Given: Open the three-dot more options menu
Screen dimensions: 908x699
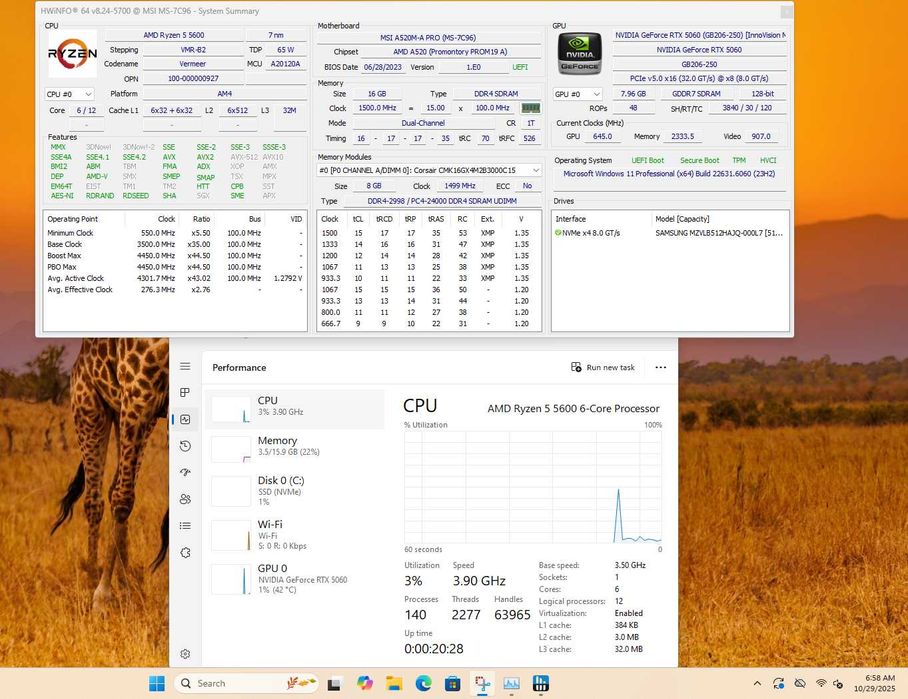Looking at the screenshot, I should point(661,367).
